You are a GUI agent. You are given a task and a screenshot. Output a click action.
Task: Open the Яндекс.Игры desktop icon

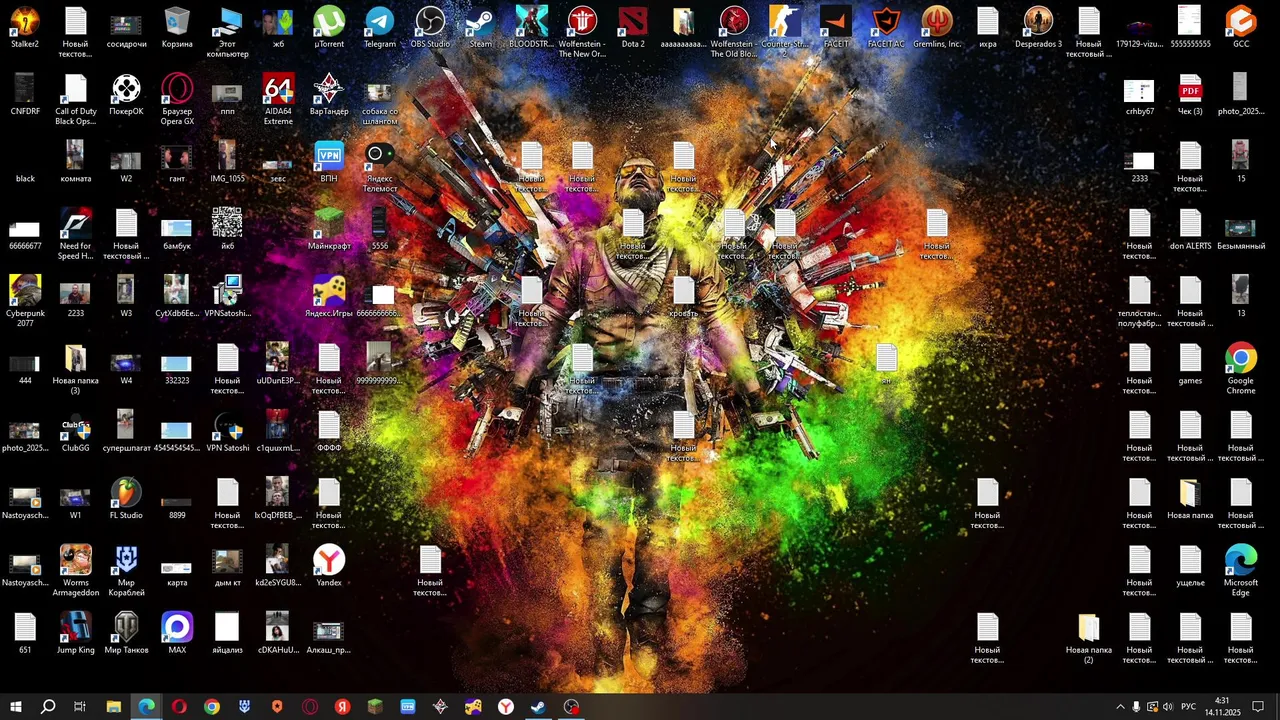[328, 297]
